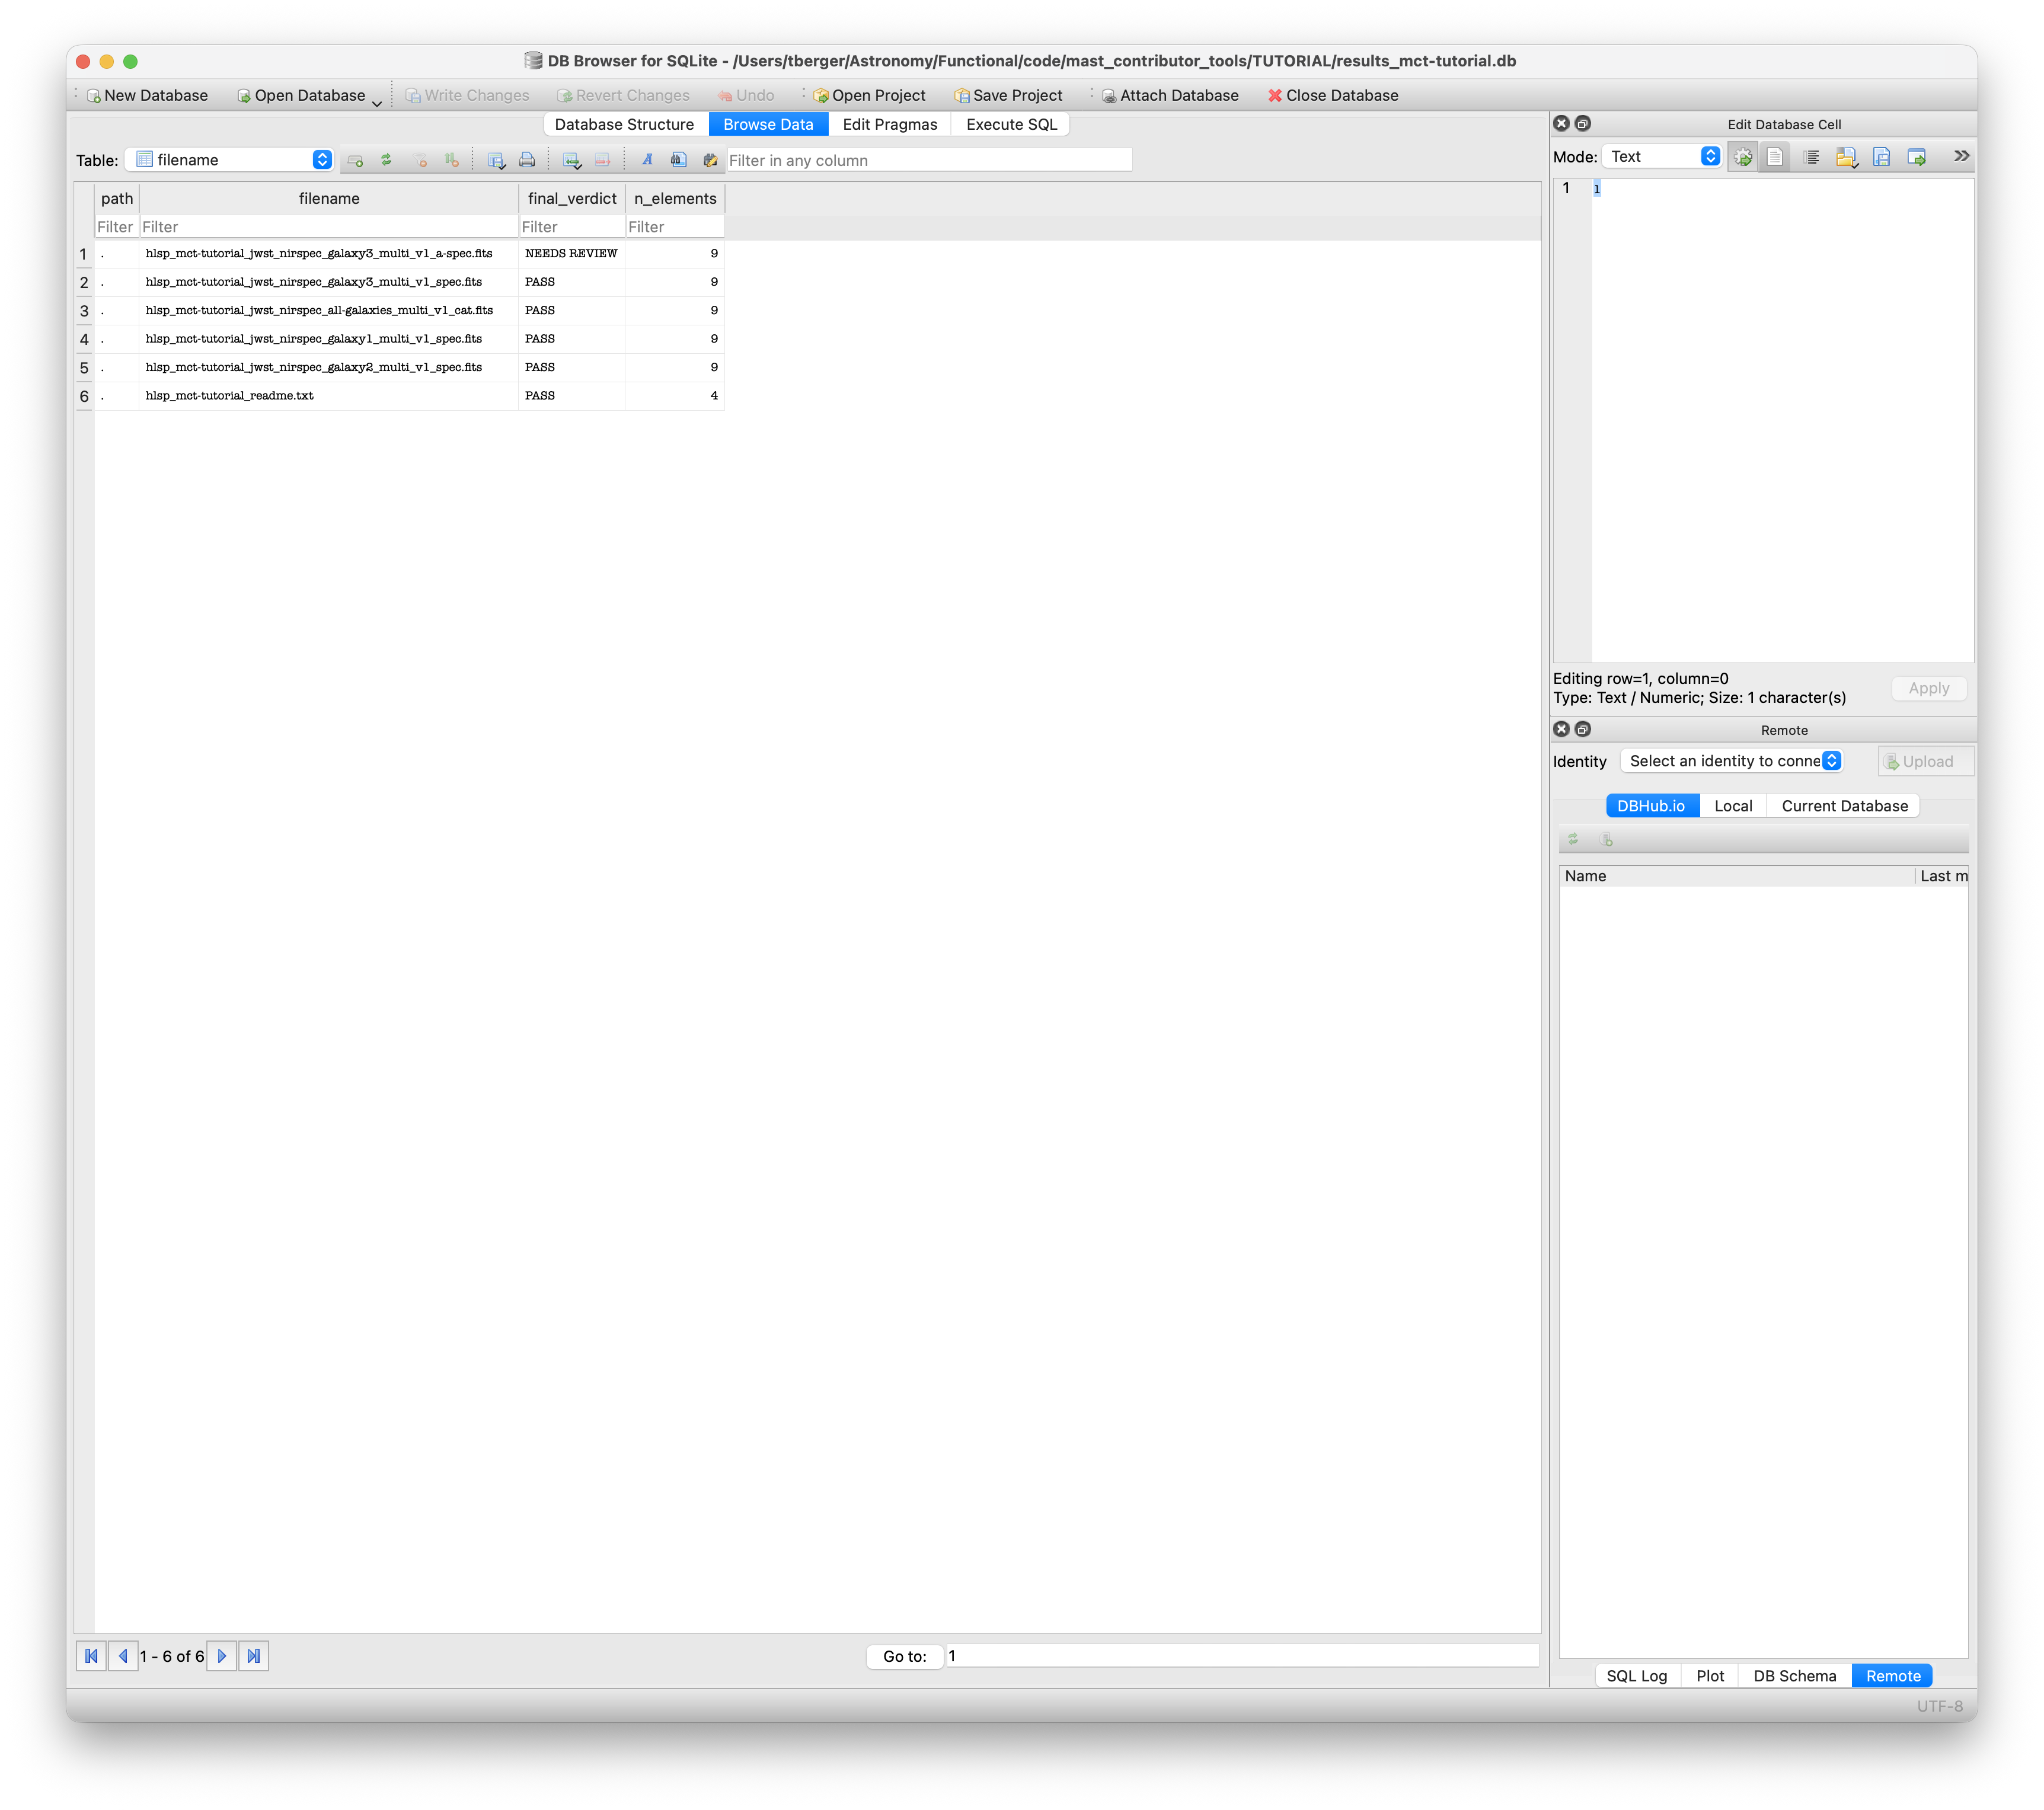Click the clear sorting icon
Viewport: 2044px width, 1810px height.
452,160
